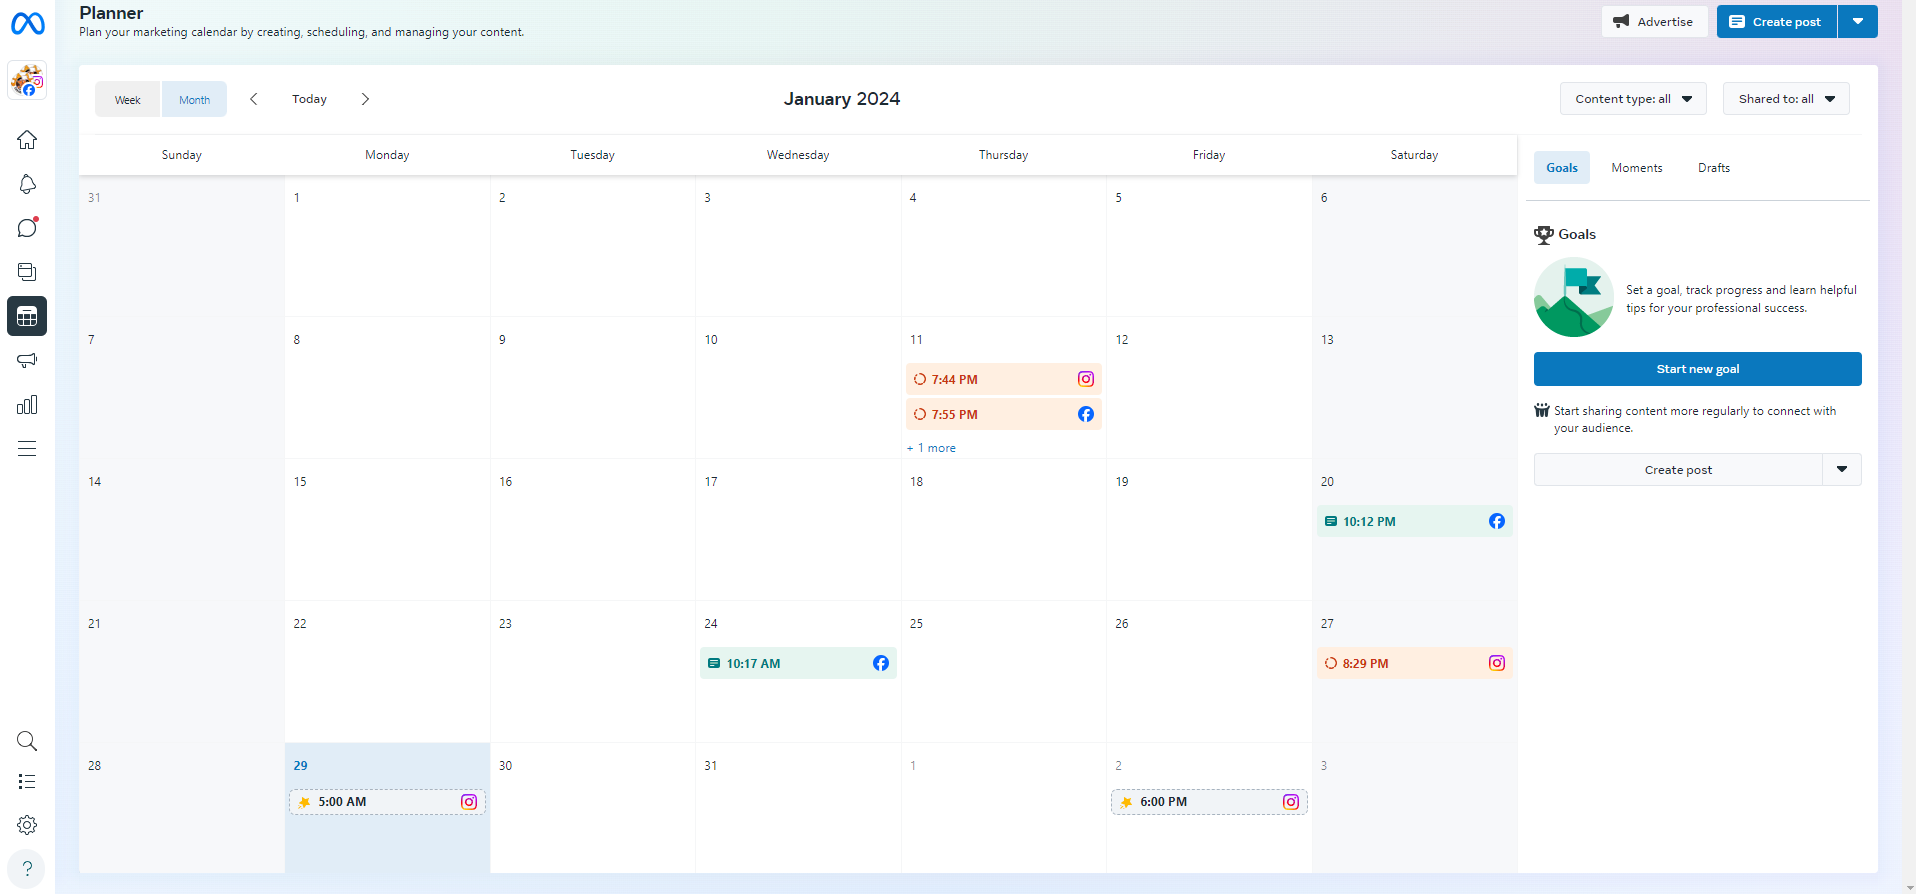Screen dimensions: 1916x894
Task: Click the 'Friday' column header
Action: click(x=1209, y=155)
